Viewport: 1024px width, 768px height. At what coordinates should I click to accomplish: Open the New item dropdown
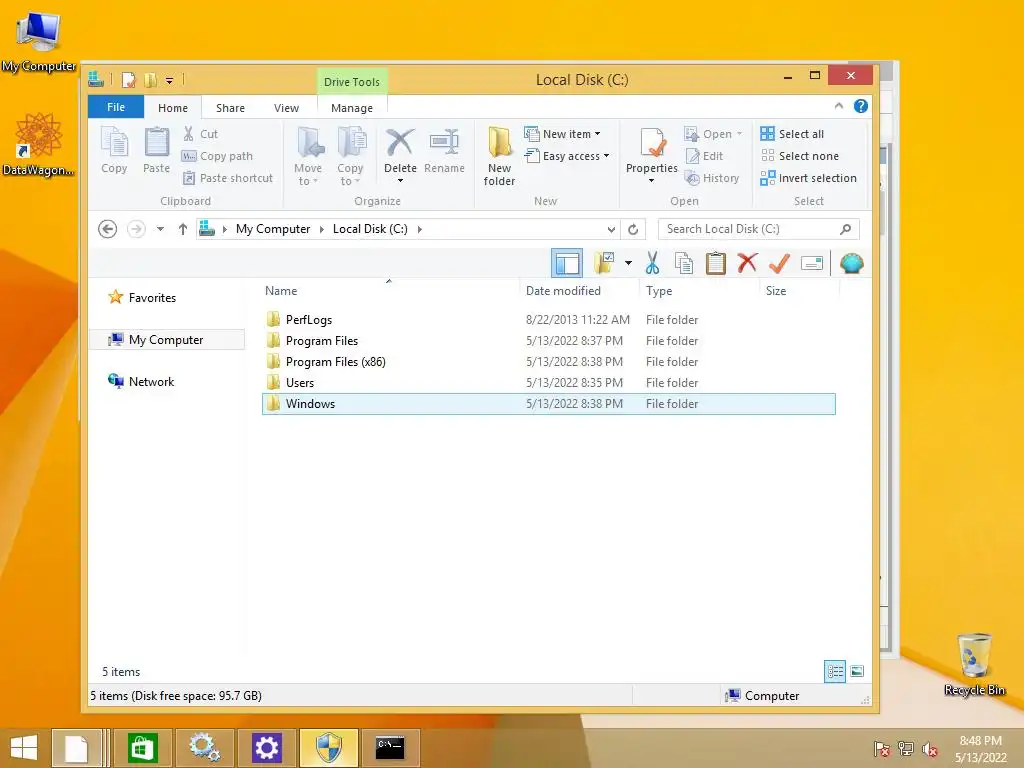(x=562, y=134)
